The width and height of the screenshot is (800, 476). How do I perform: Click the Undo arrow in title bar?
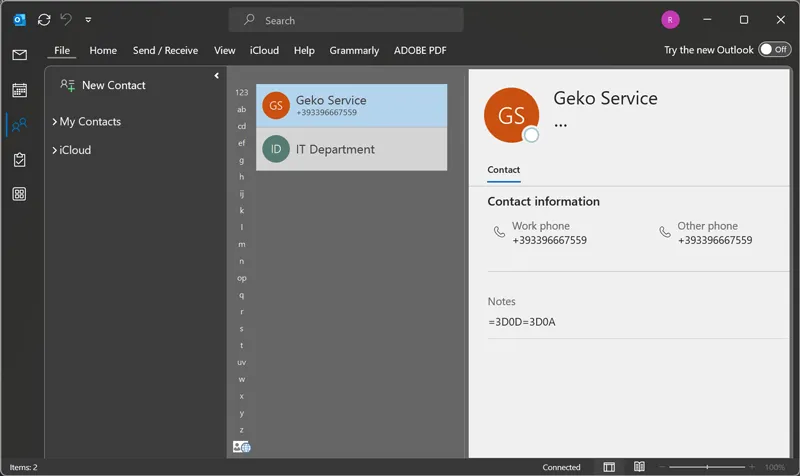point(67,19)
